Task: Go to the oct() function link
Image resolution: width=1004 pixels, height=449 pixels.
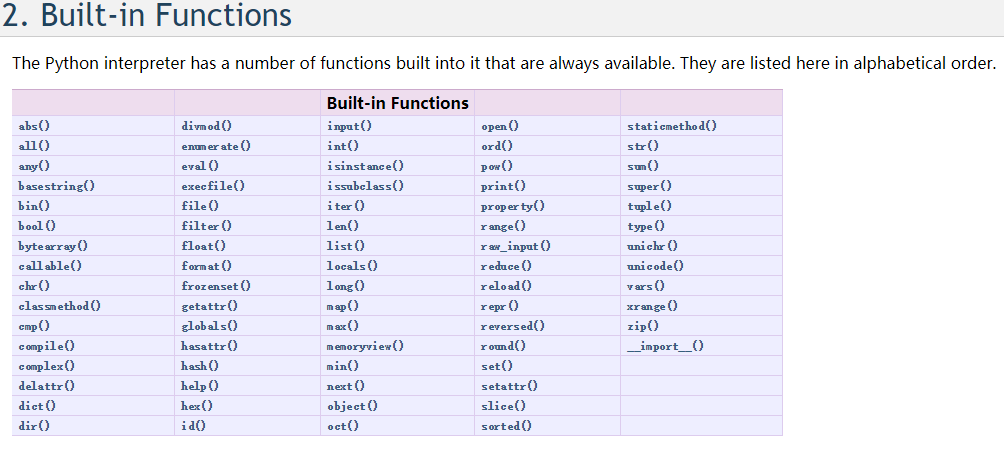Action: (x=343, y=426)
